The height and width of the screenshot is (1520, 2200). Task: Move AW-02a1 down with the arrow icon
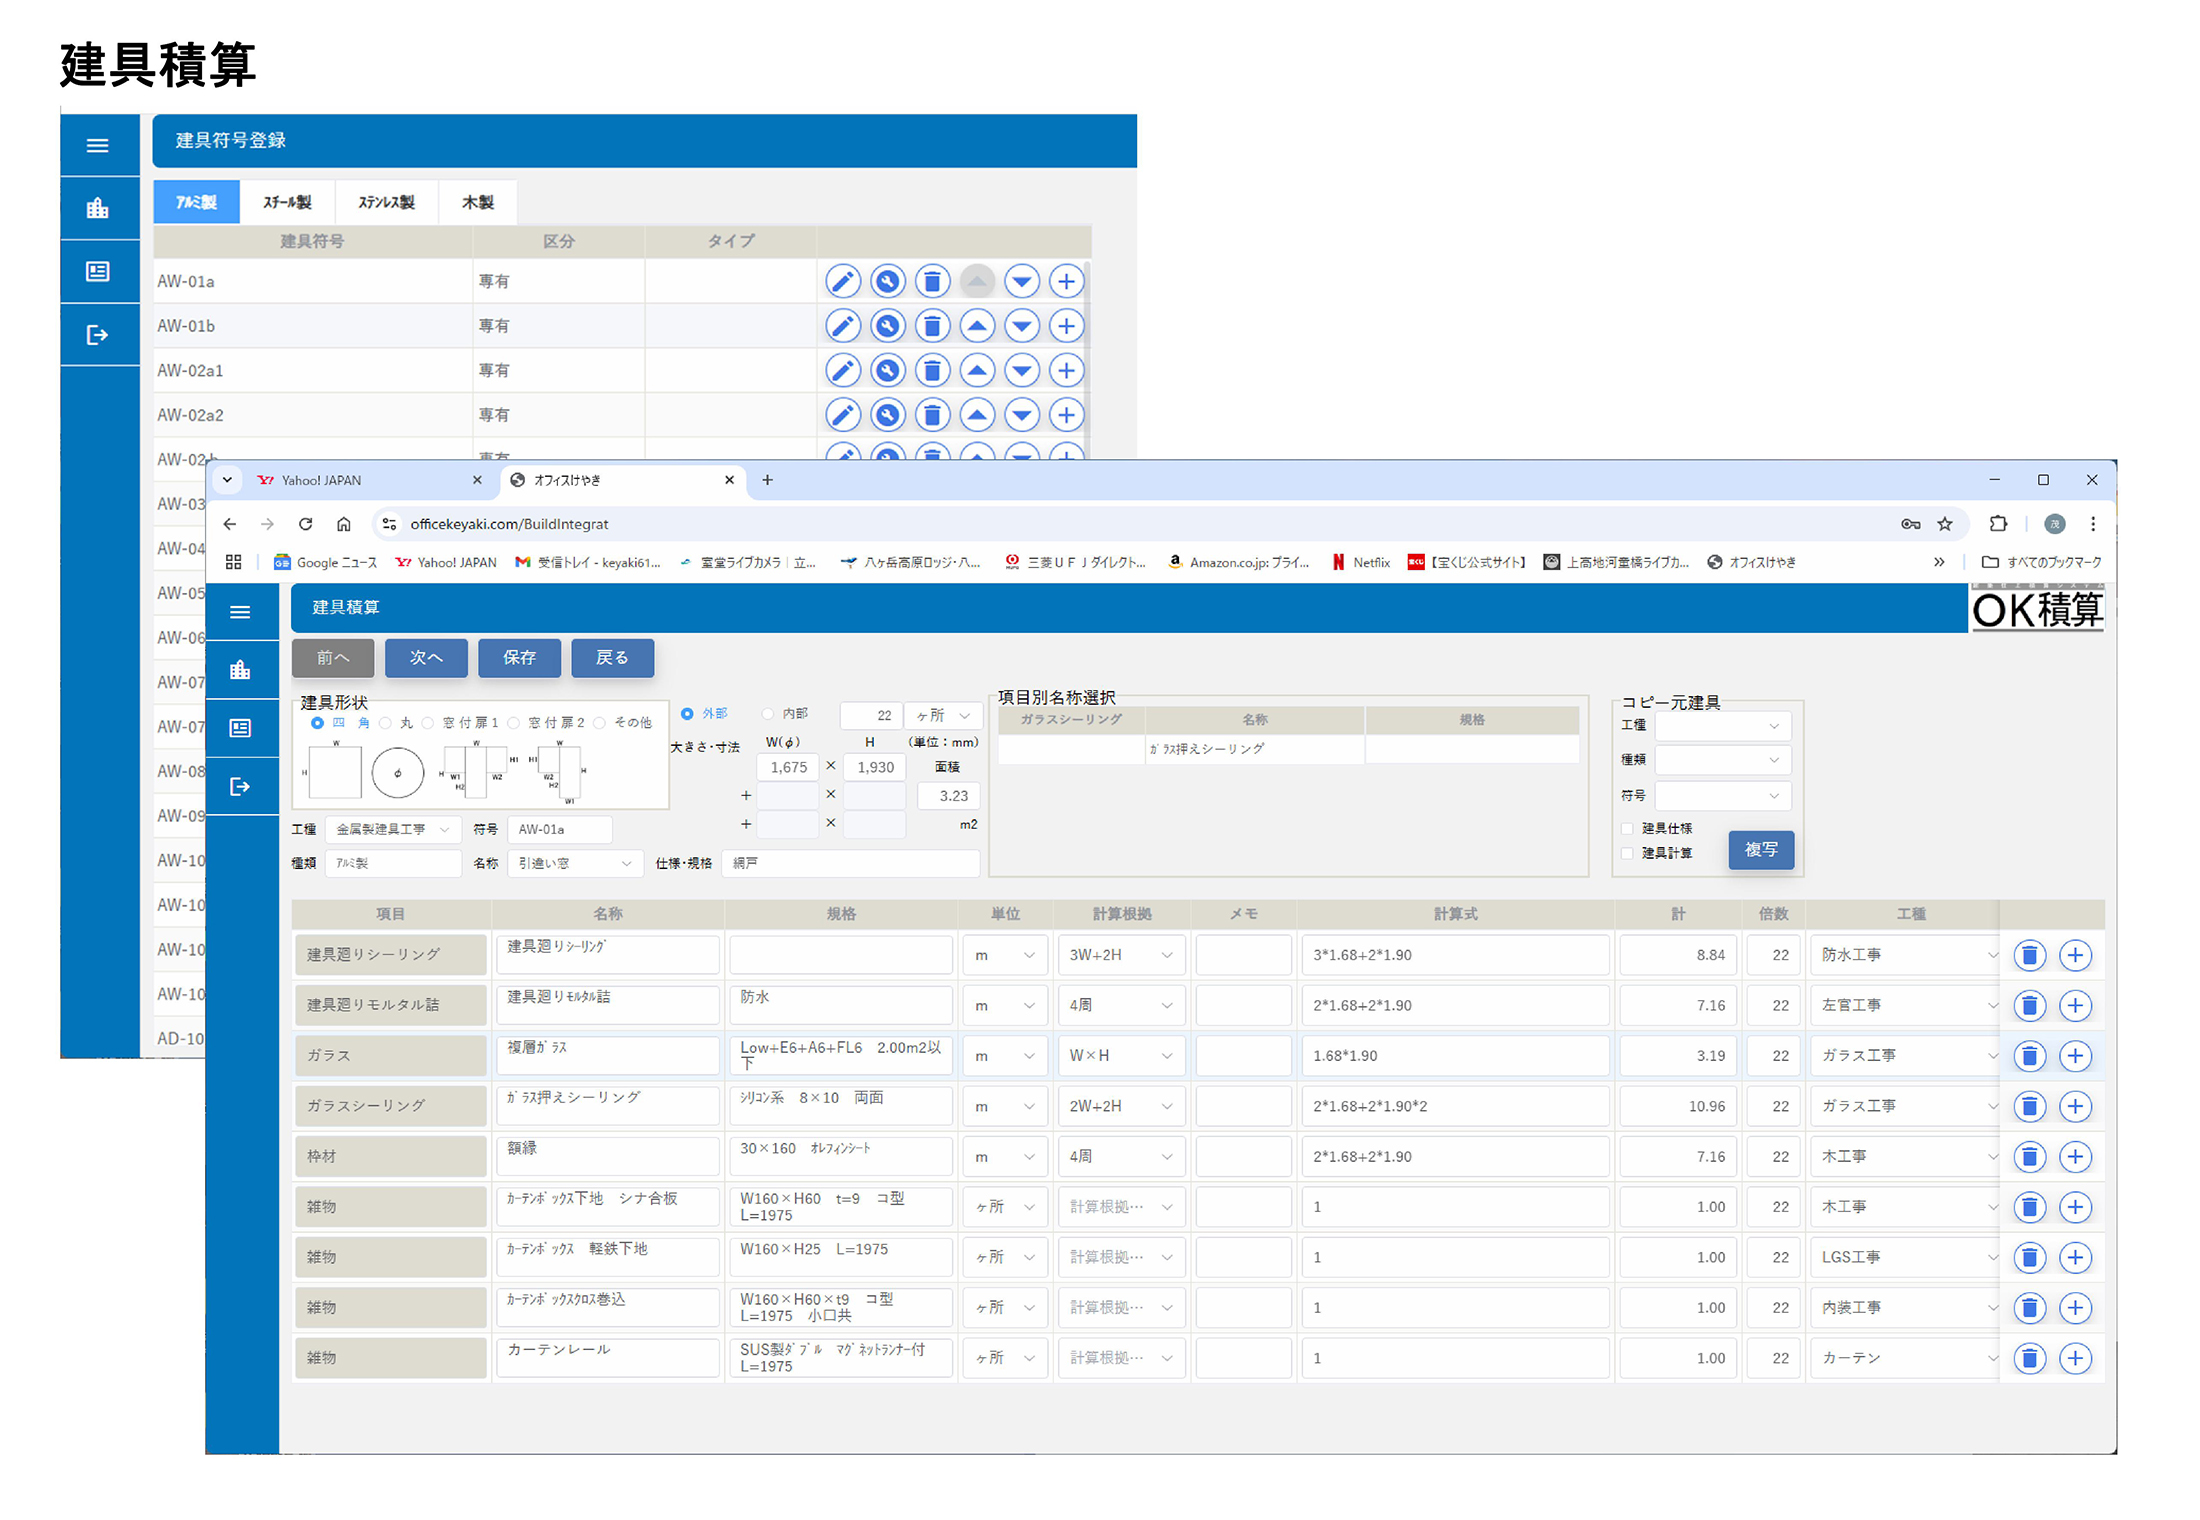click(1021, 371)
